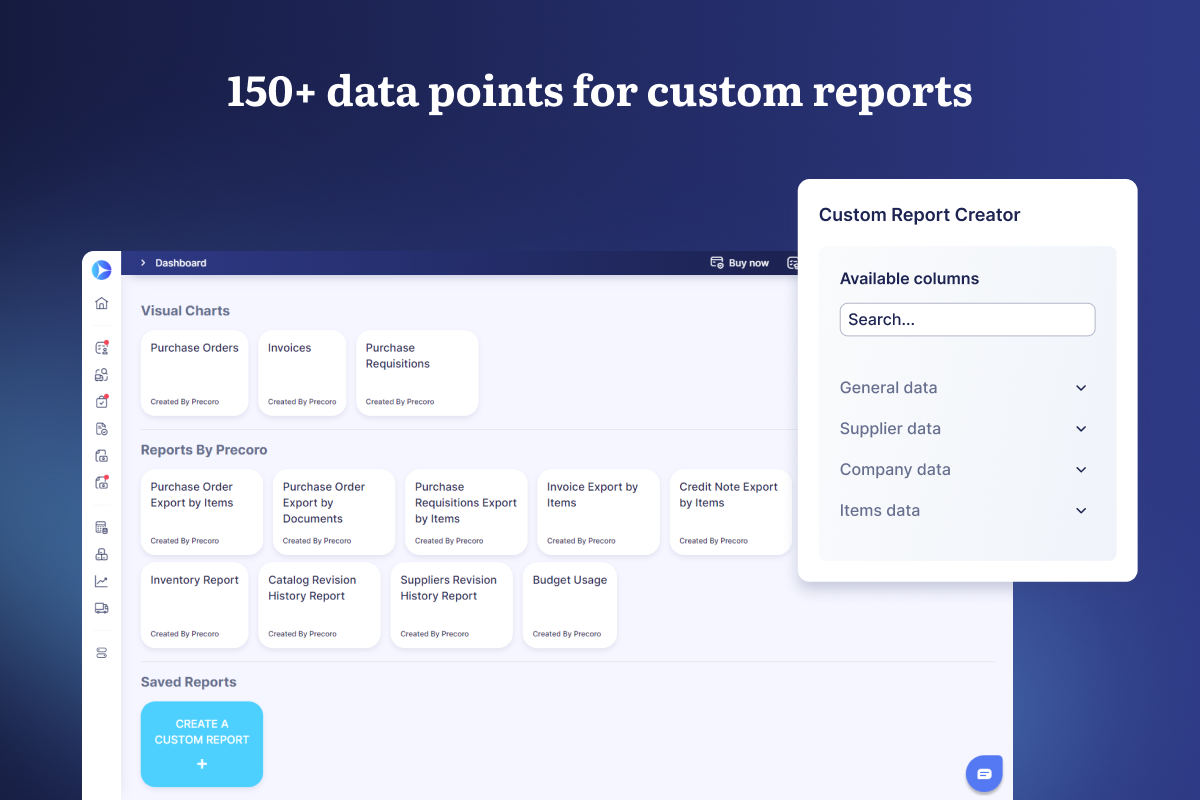Open the blue chat support bubble
The width and height of the screenshot is (1200, 800).
pos(984,774)
